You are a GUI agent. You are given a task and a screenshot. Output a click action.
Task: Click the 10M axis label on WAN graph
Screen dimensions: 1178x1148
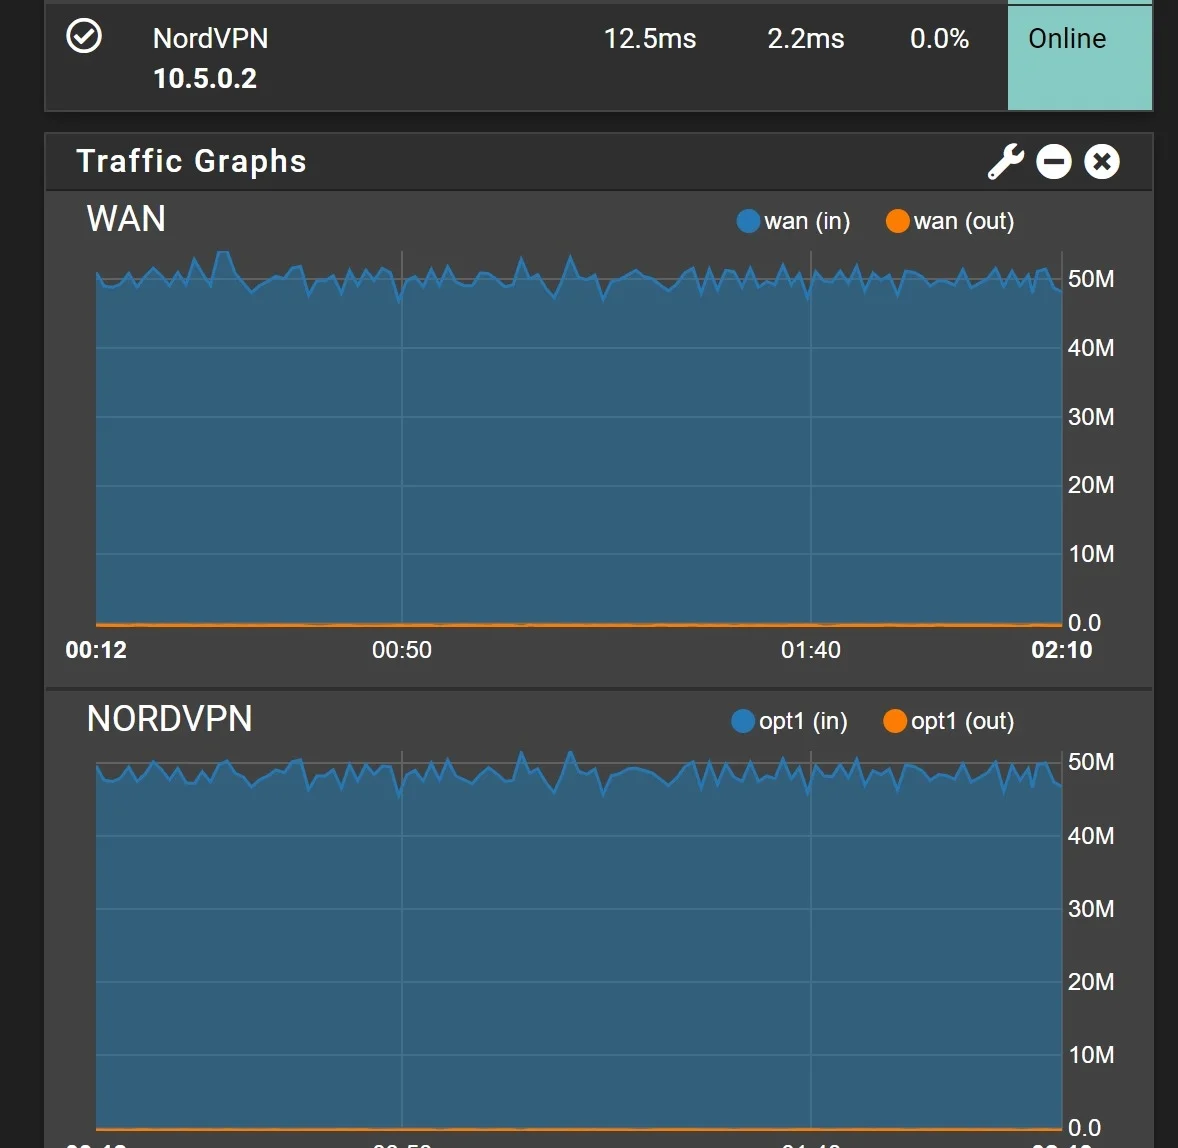tap(1091, 554)
